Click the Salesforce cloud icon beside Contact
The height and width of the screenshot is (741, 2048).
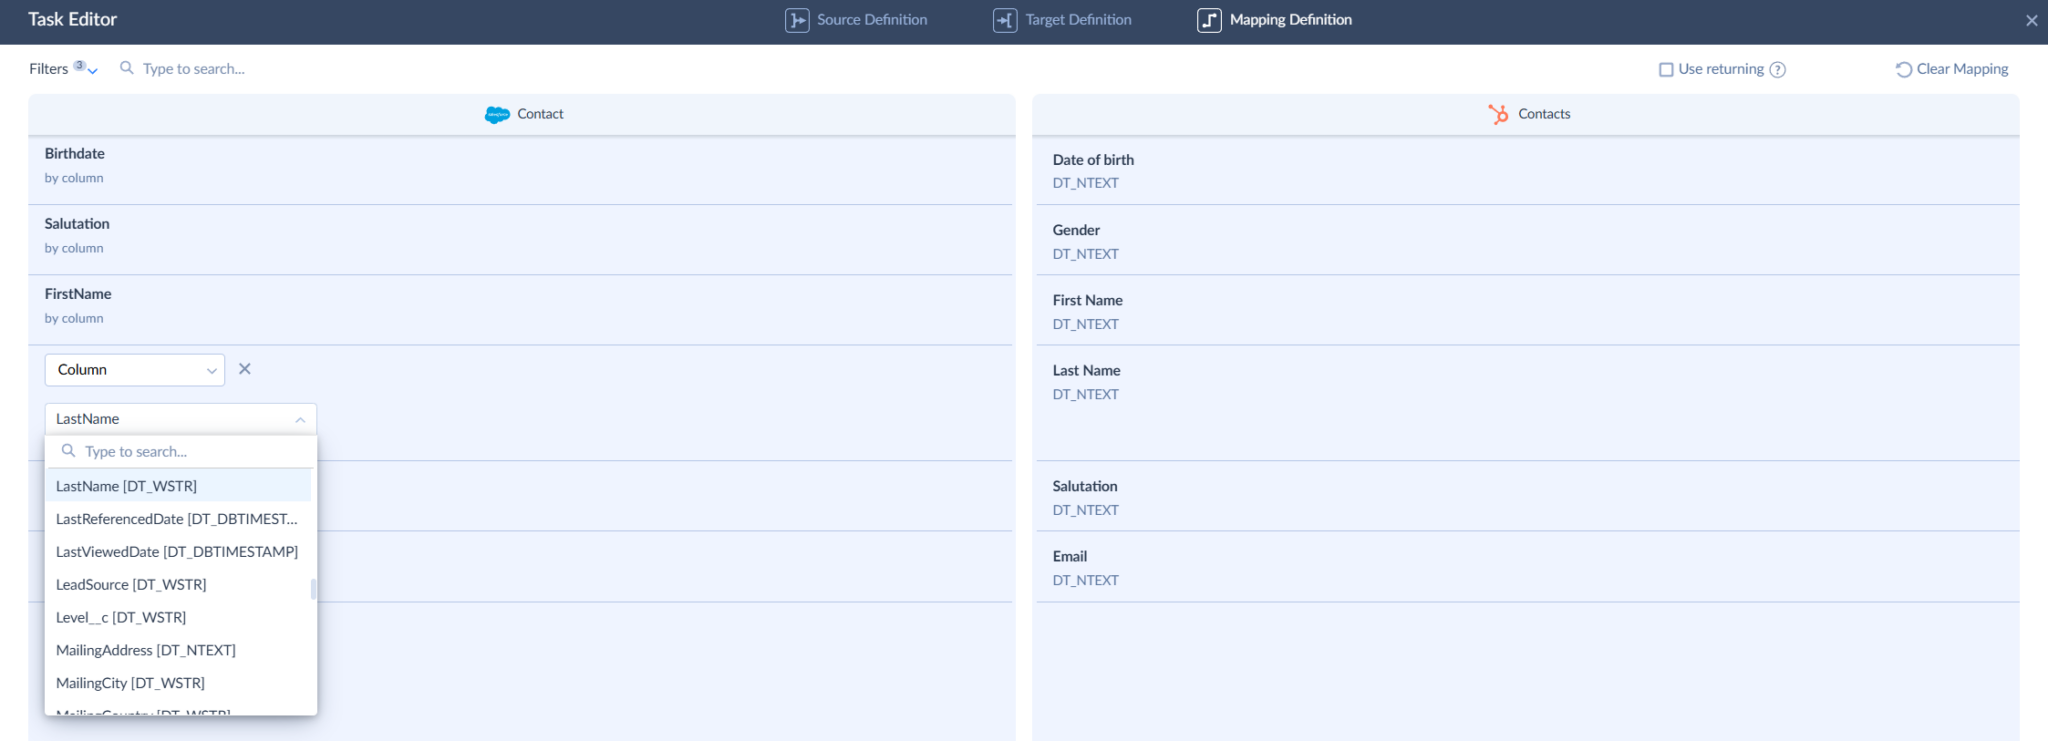(497, 115)
